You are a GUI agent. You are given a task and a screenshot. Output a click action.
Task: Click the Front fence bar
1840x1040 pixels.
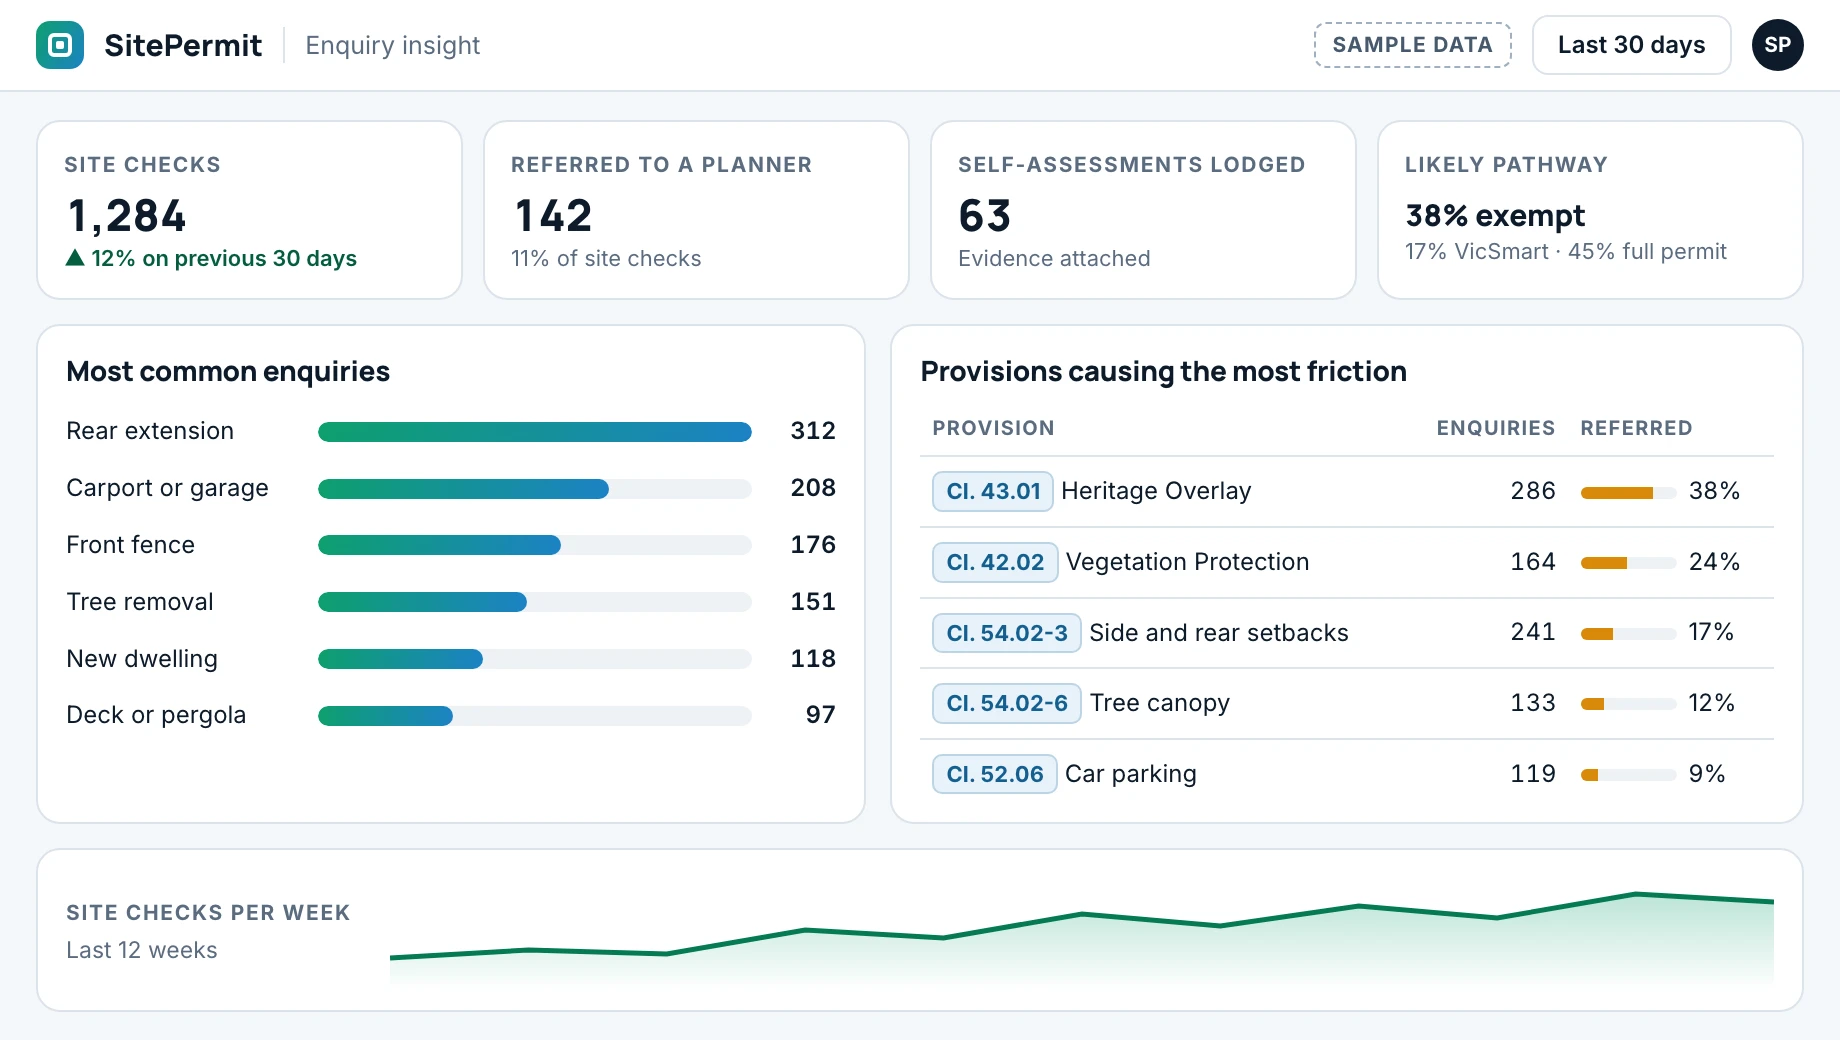click(535, 545)
